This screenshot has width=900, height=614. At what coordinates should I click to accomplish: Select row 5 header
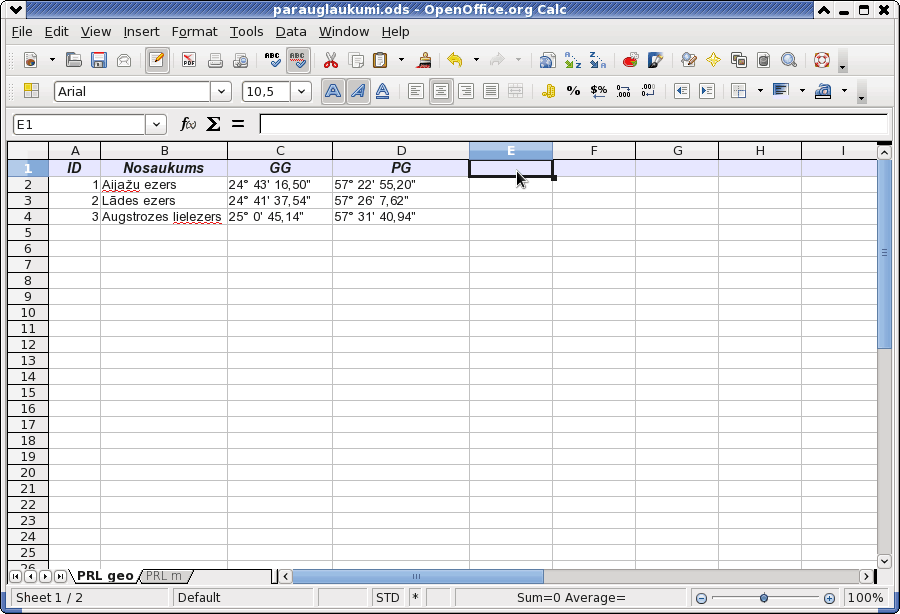pyautogui.click(x=28, y=232)
